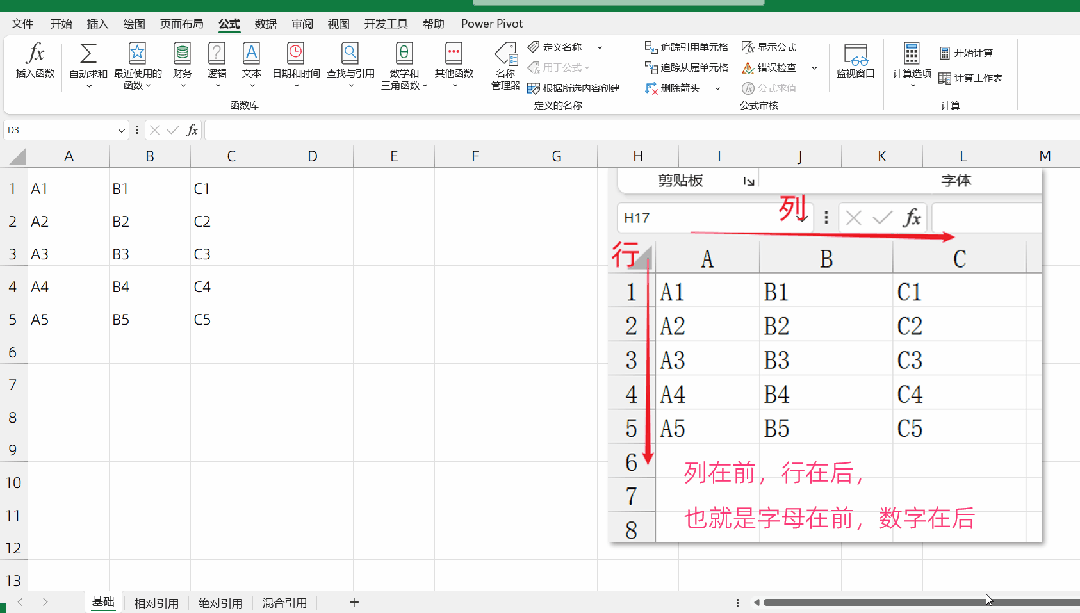Expand the AutoSum dropdown arrow
This screenshot has width=1080, height=613.
coord(88,85)
